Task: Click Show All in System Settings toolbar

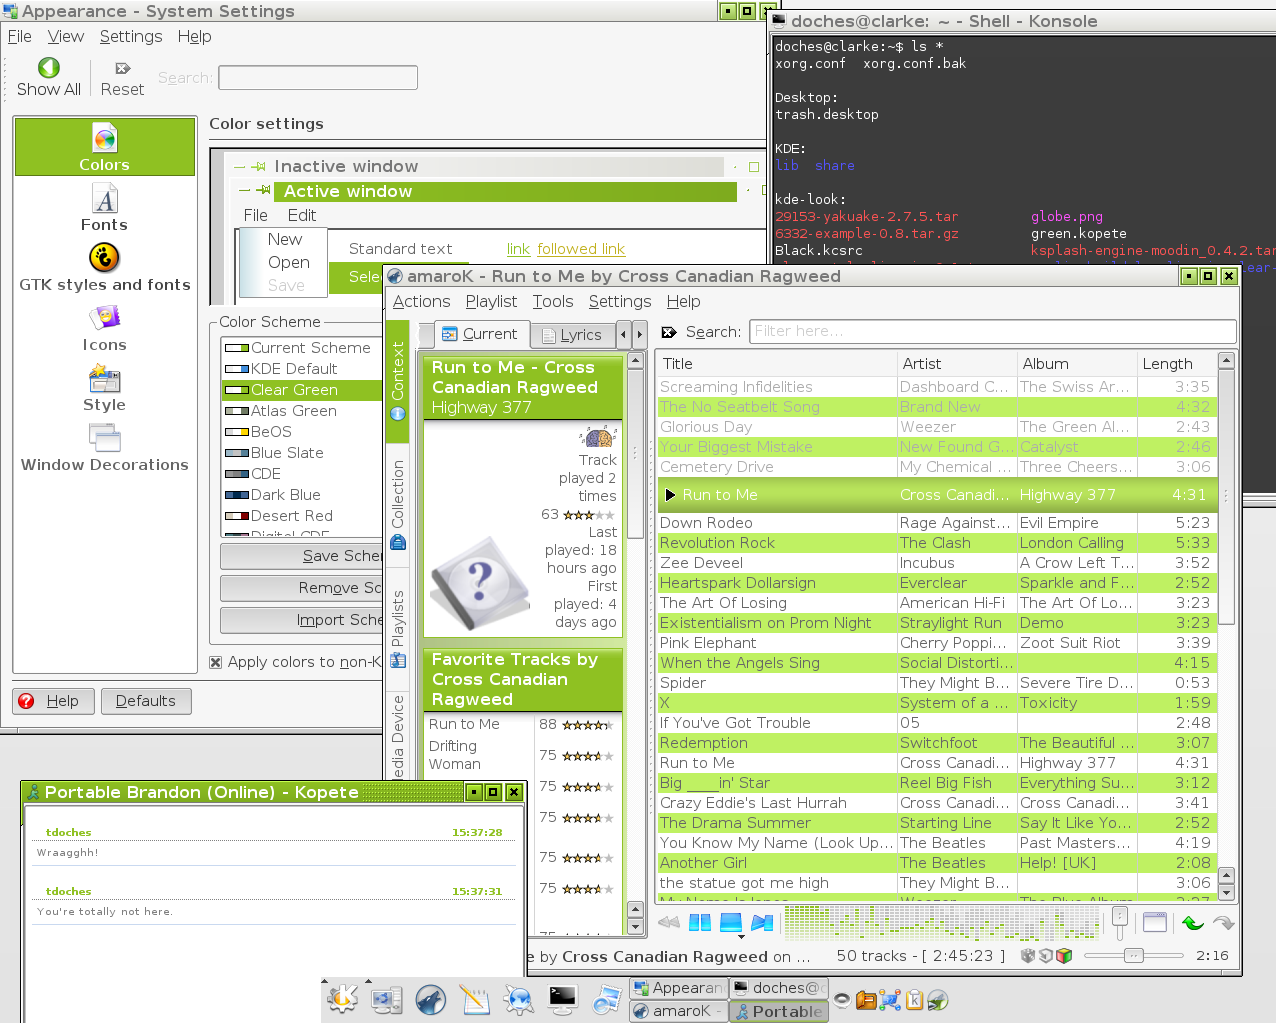Action: click(x=48, y=77)
